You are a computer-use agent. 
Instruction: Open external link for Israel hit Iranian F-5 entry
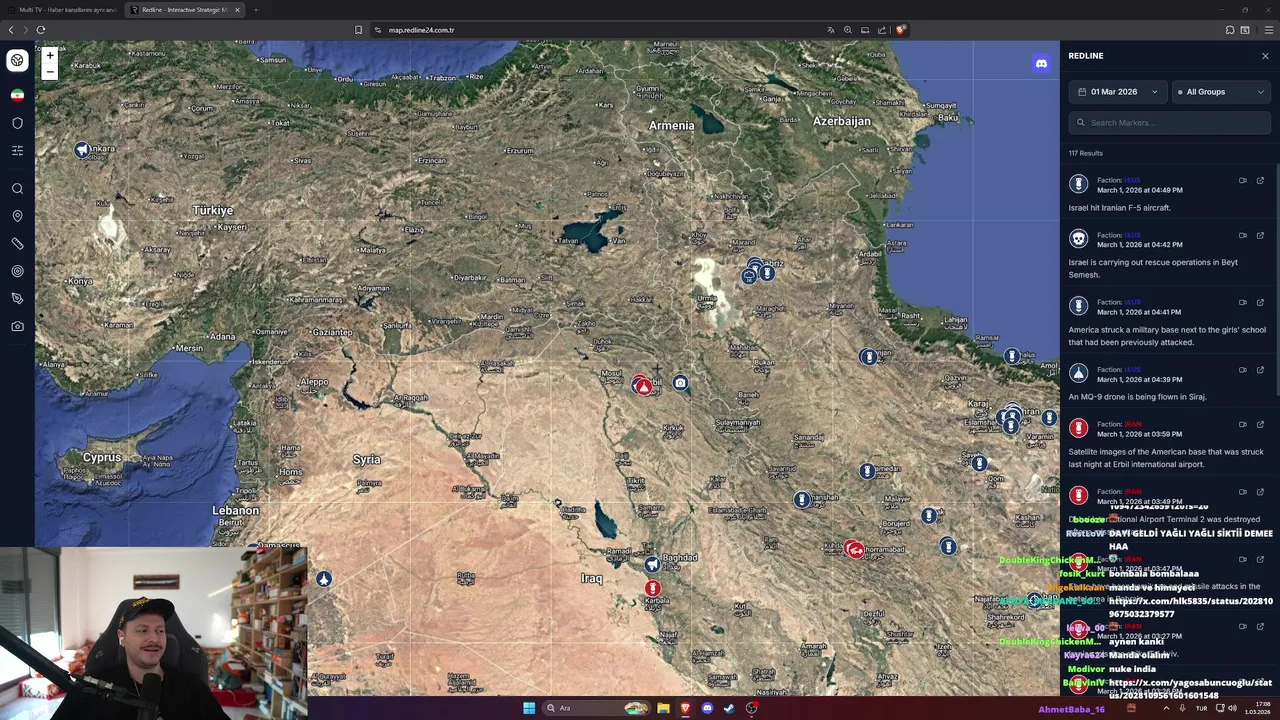click(x=1260, y=181)
